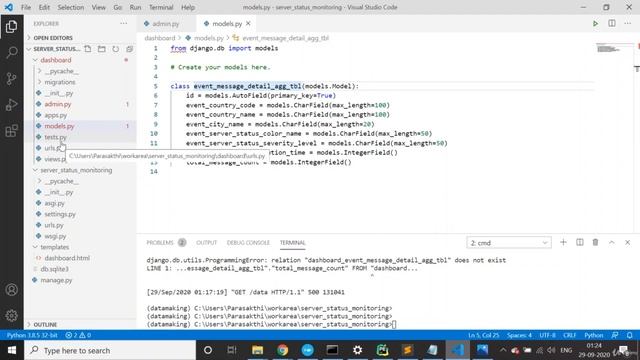Add a new terminal with plus icon
The image size is (640, 360).
563,242
